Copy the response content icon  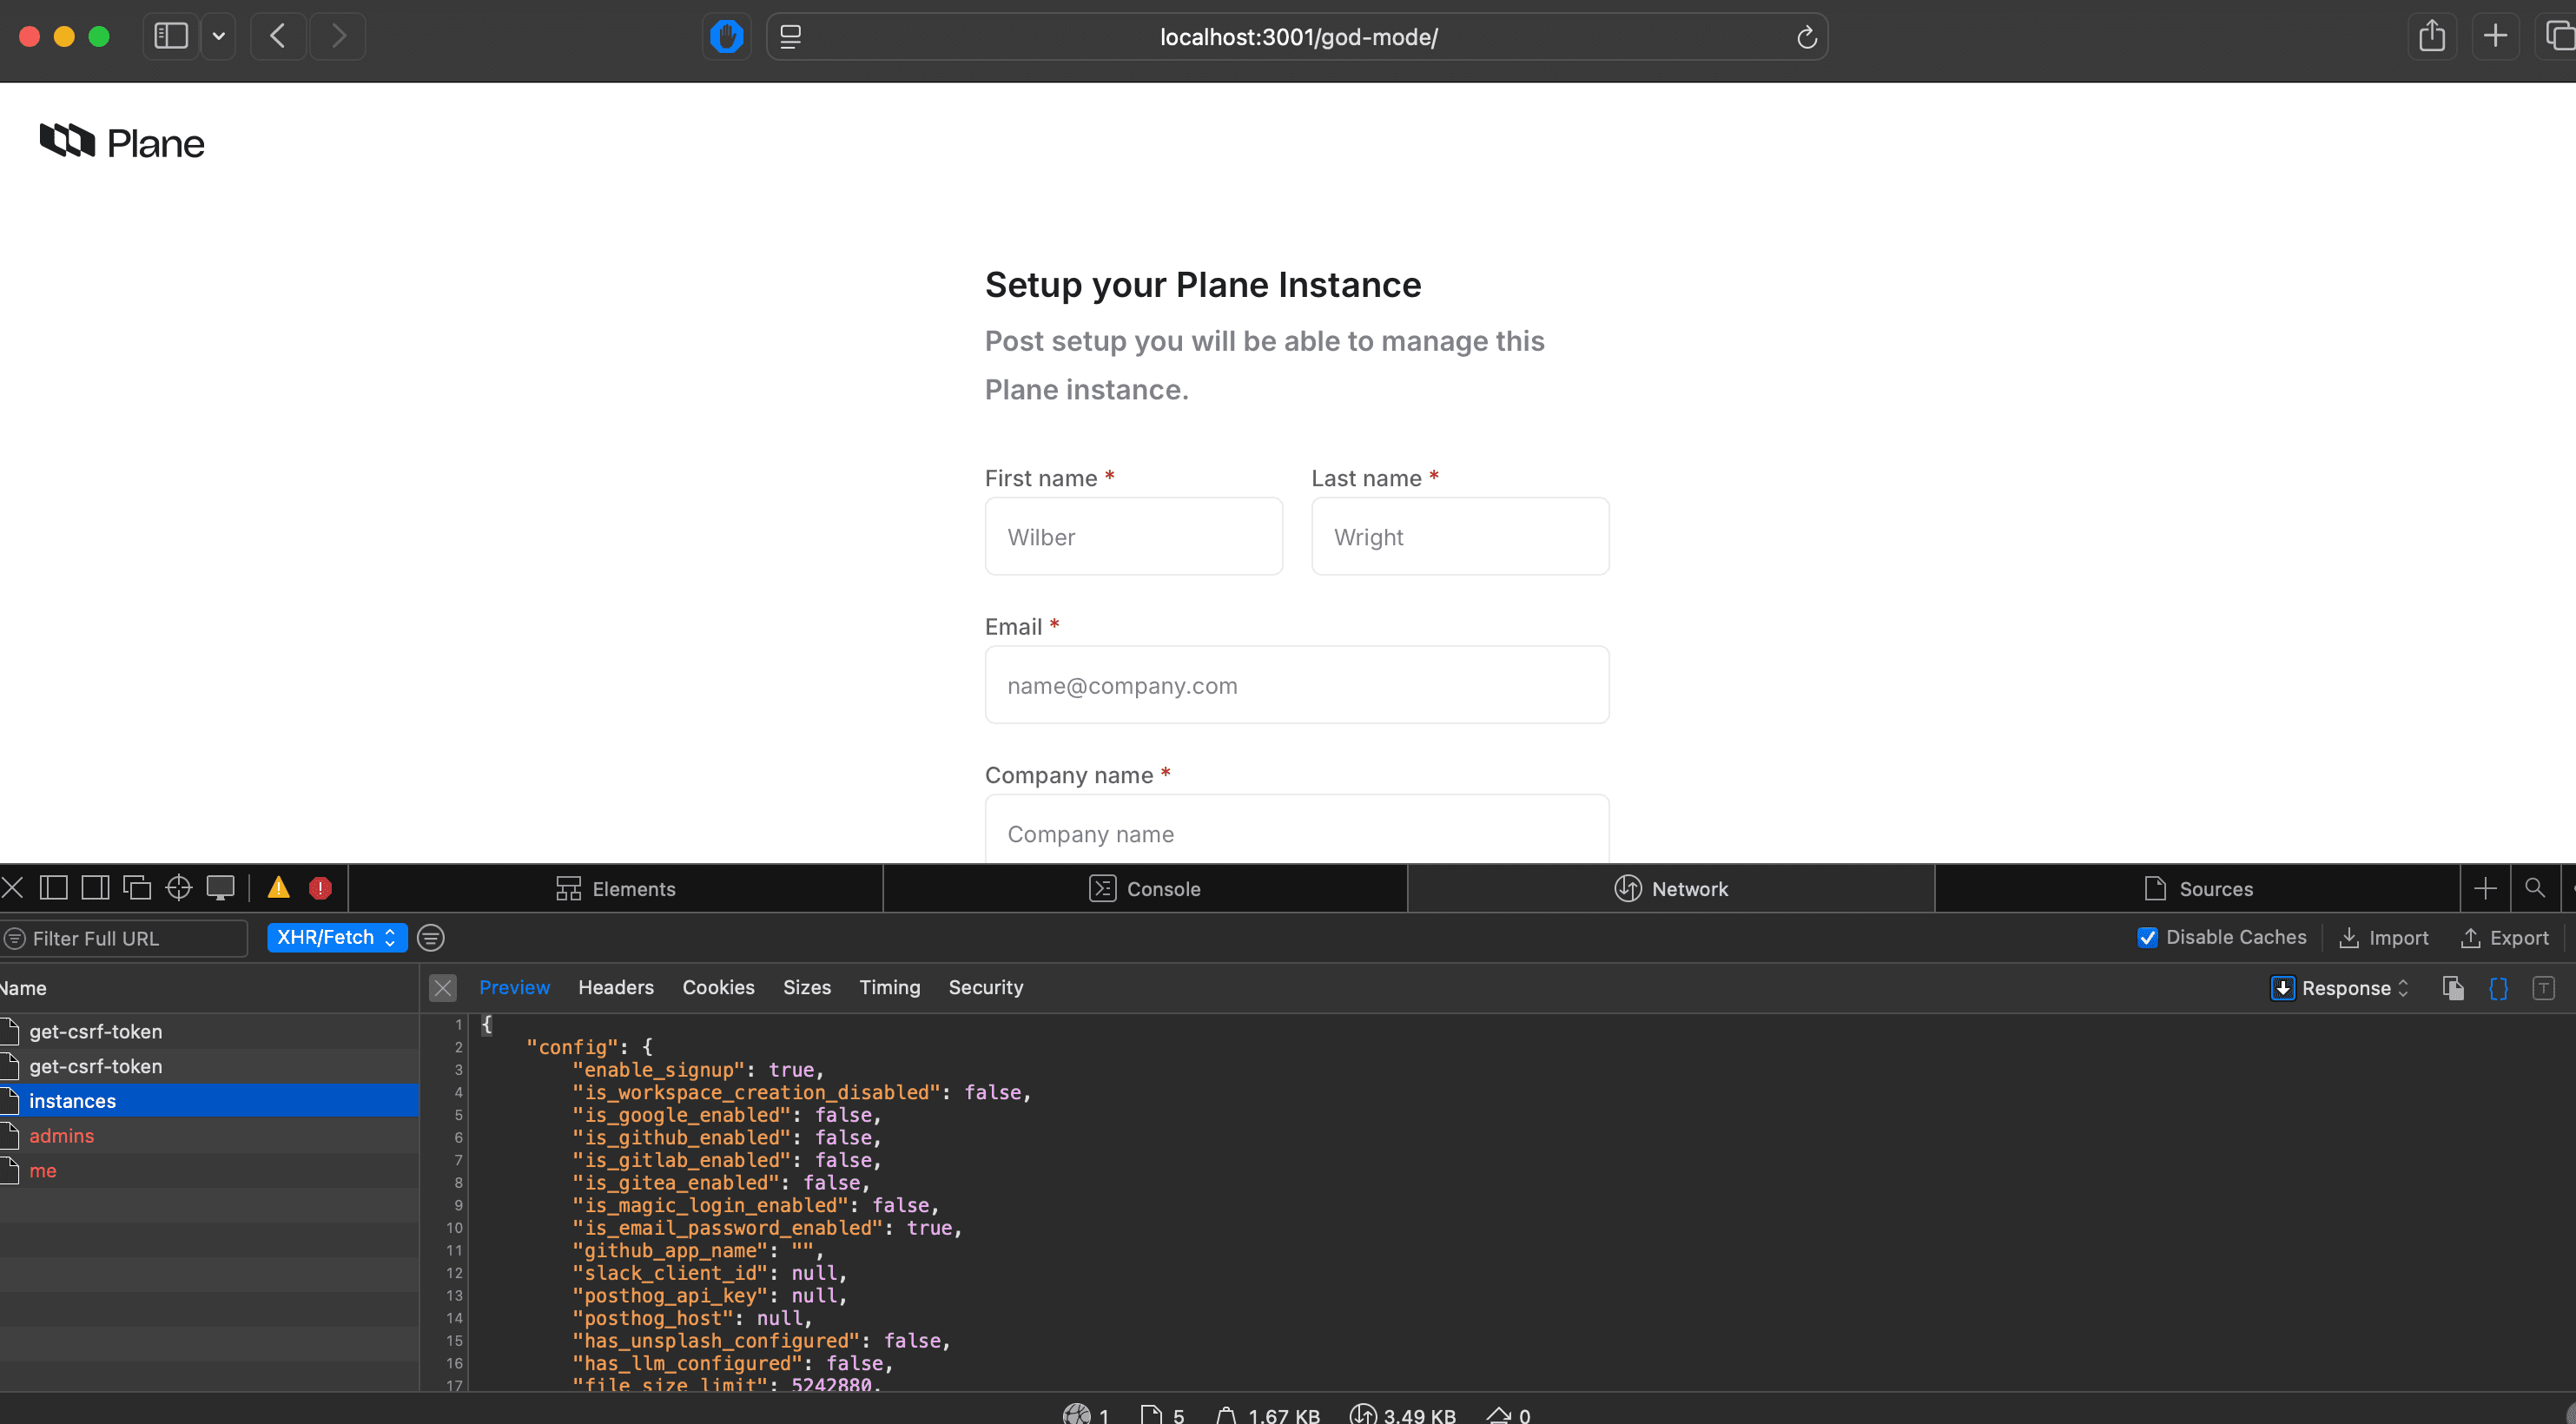pyautogui.click(x=2453, y=988)
